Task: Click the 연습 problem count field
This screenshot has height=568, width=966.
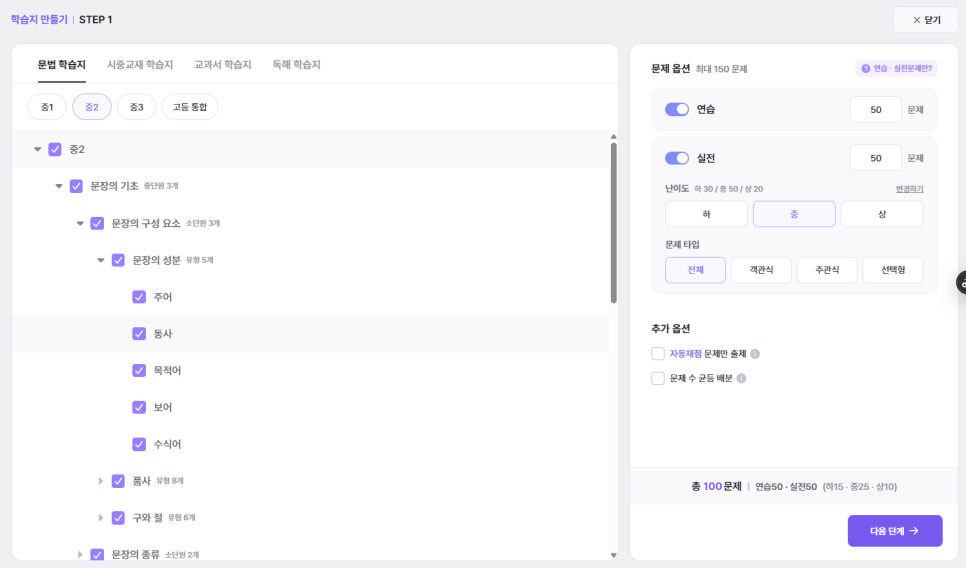Action: (x=875, y=110)
